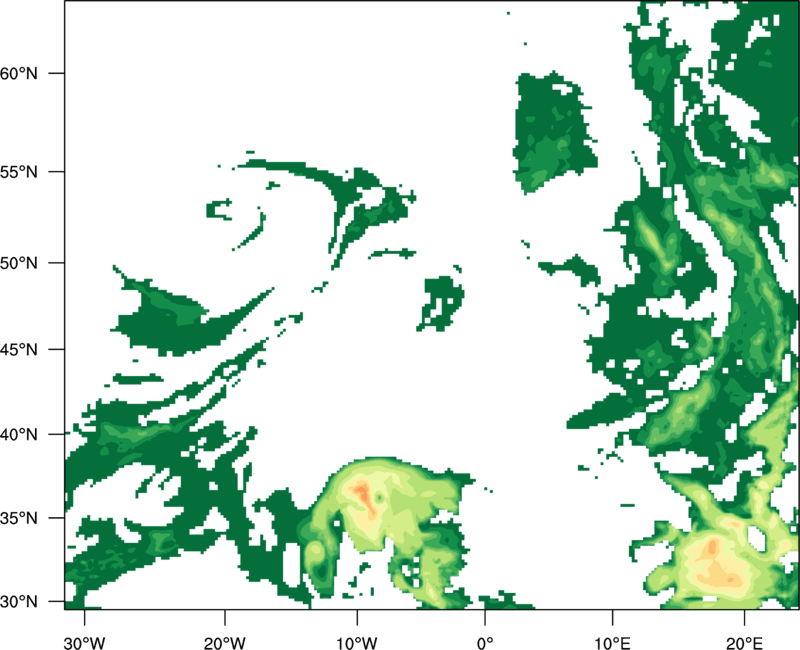800x650 pixels.
Task: Click the 40°N latitude label
Action: [x=19, y=435]
